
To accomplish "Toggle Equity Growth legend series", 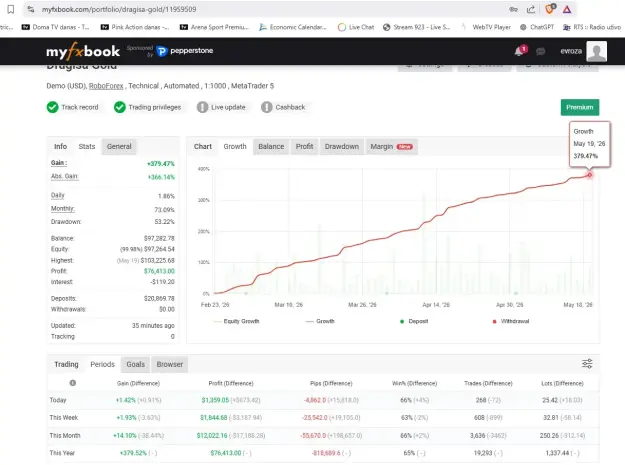I will (x=237, y=321).
